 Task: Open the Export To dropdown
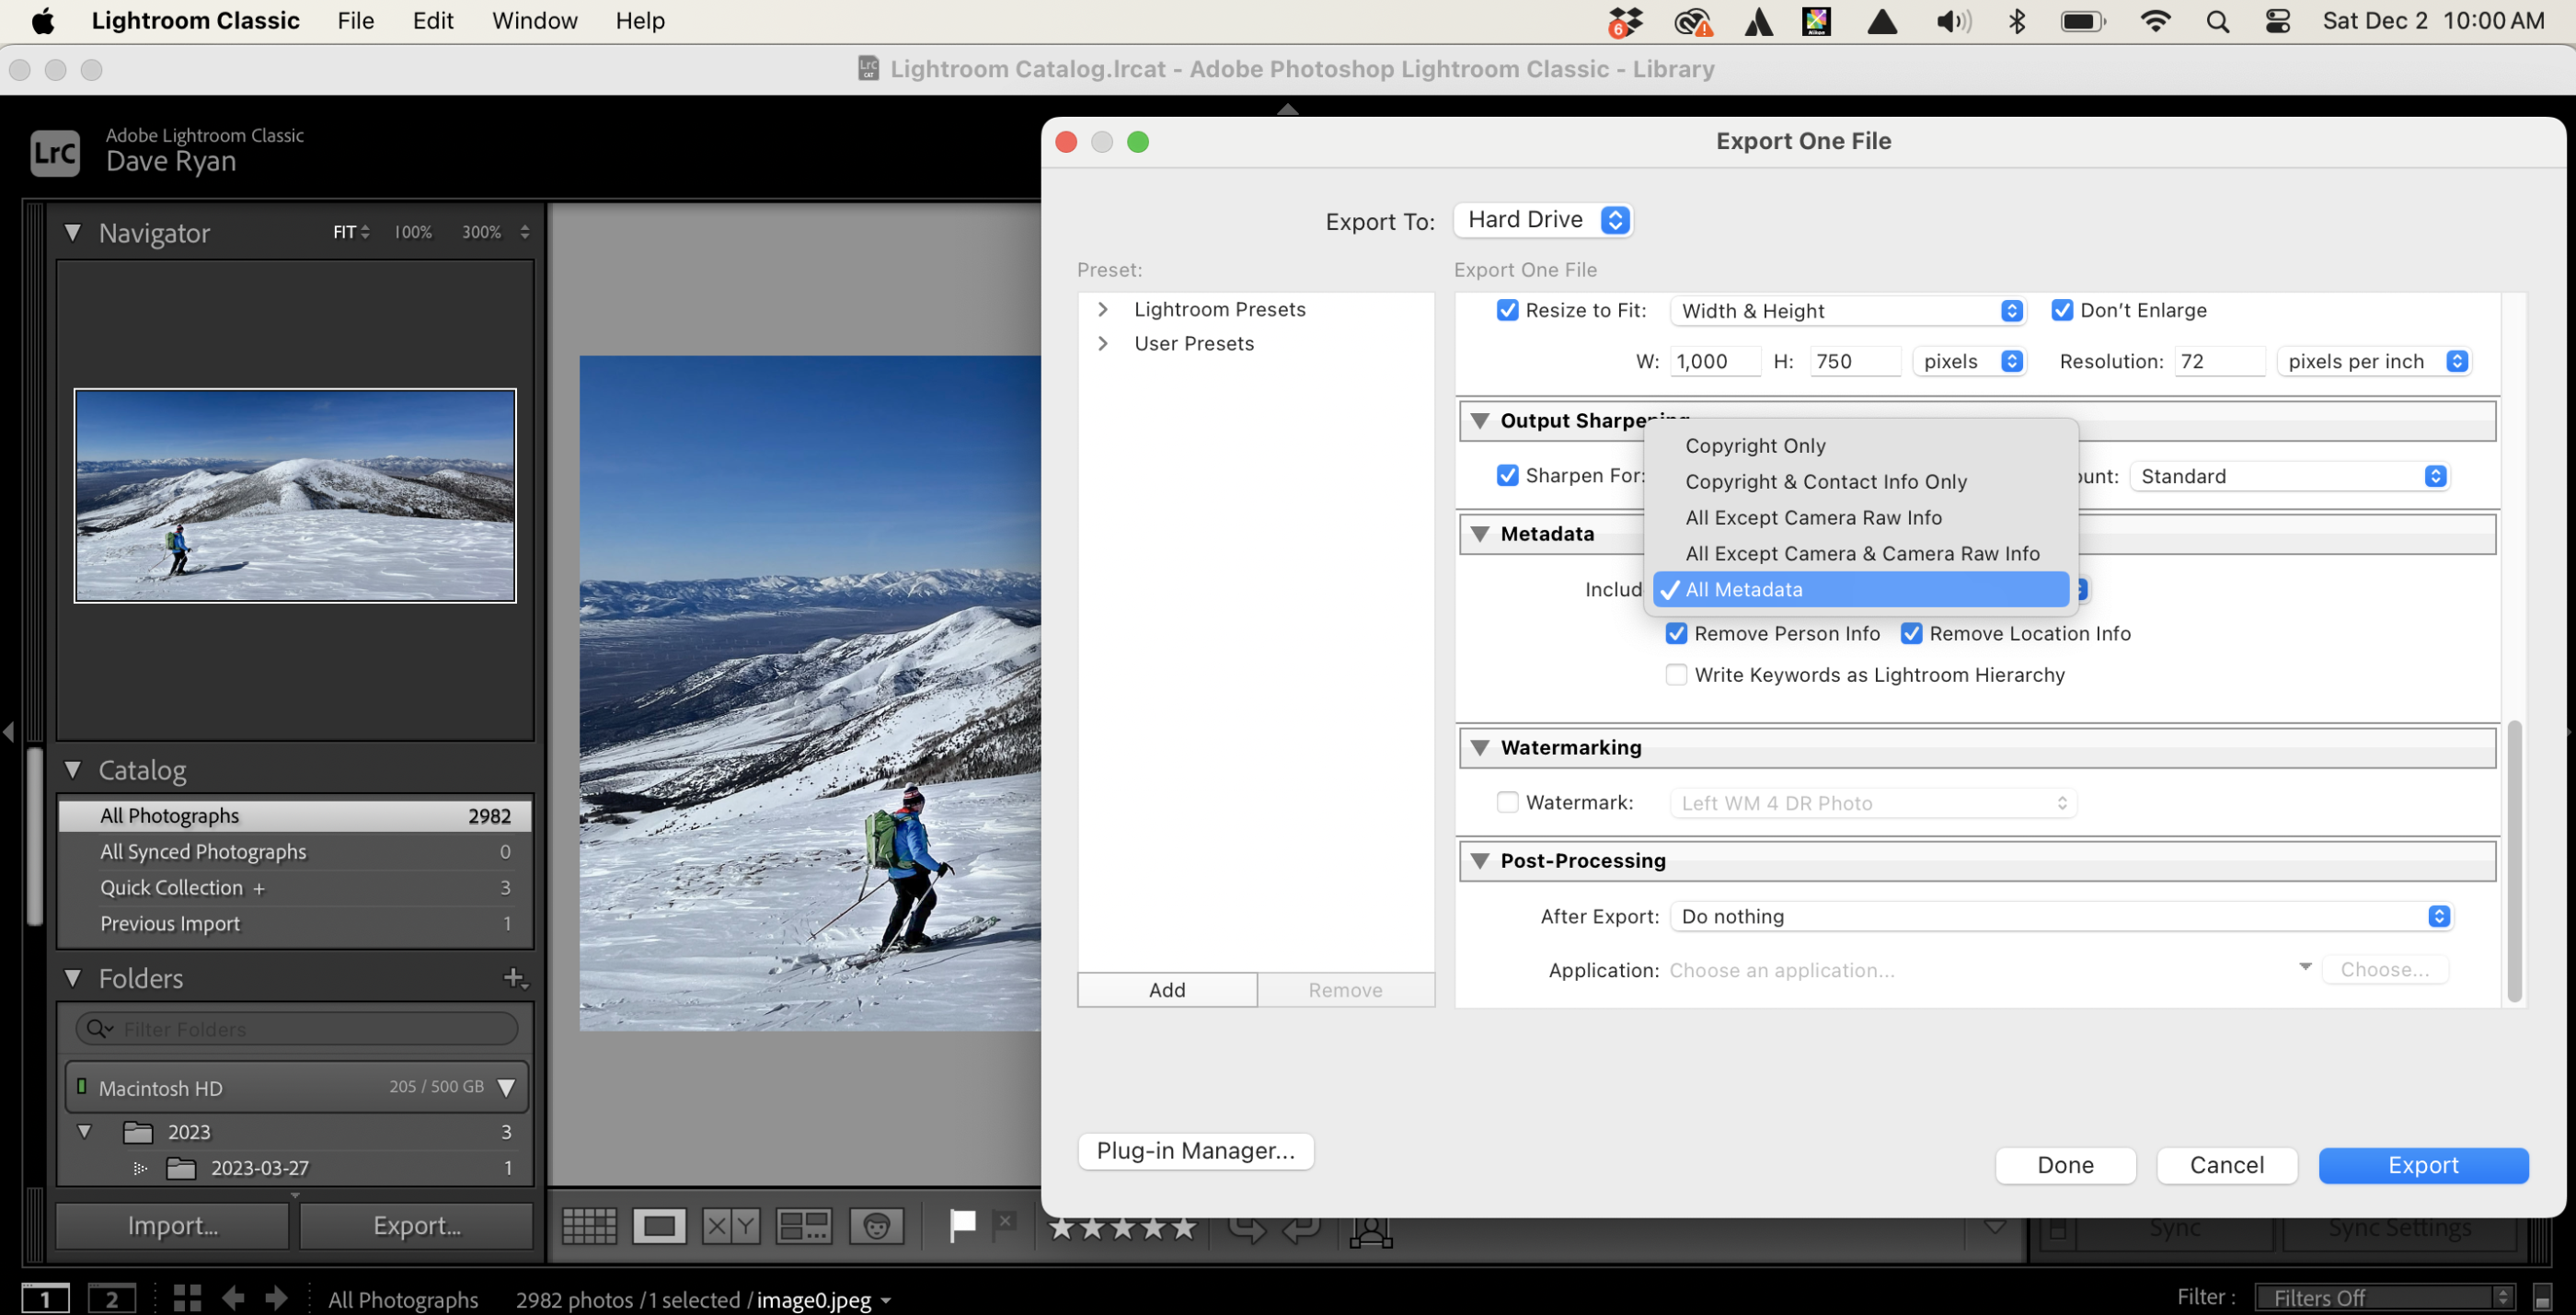click(1542, 218)
